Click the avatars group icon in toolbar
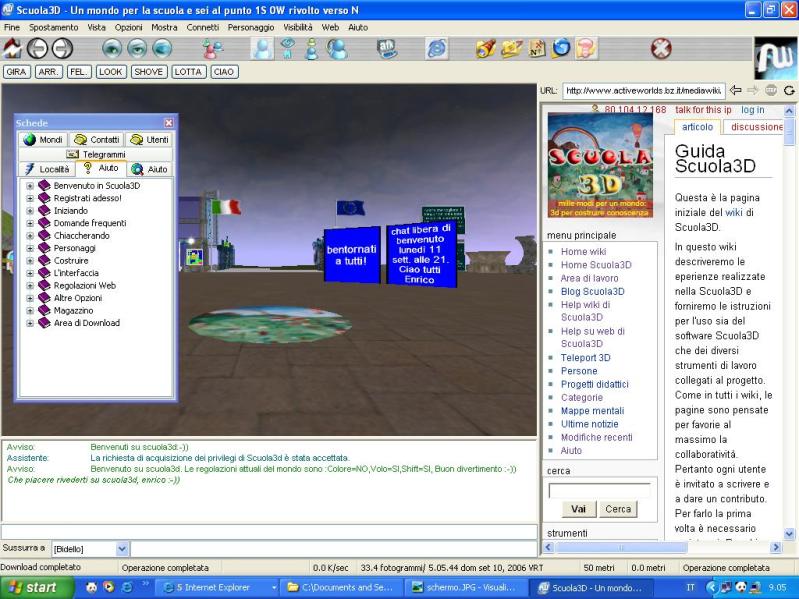Viewport: 799px width, 599px height. (x=212, y=48)
